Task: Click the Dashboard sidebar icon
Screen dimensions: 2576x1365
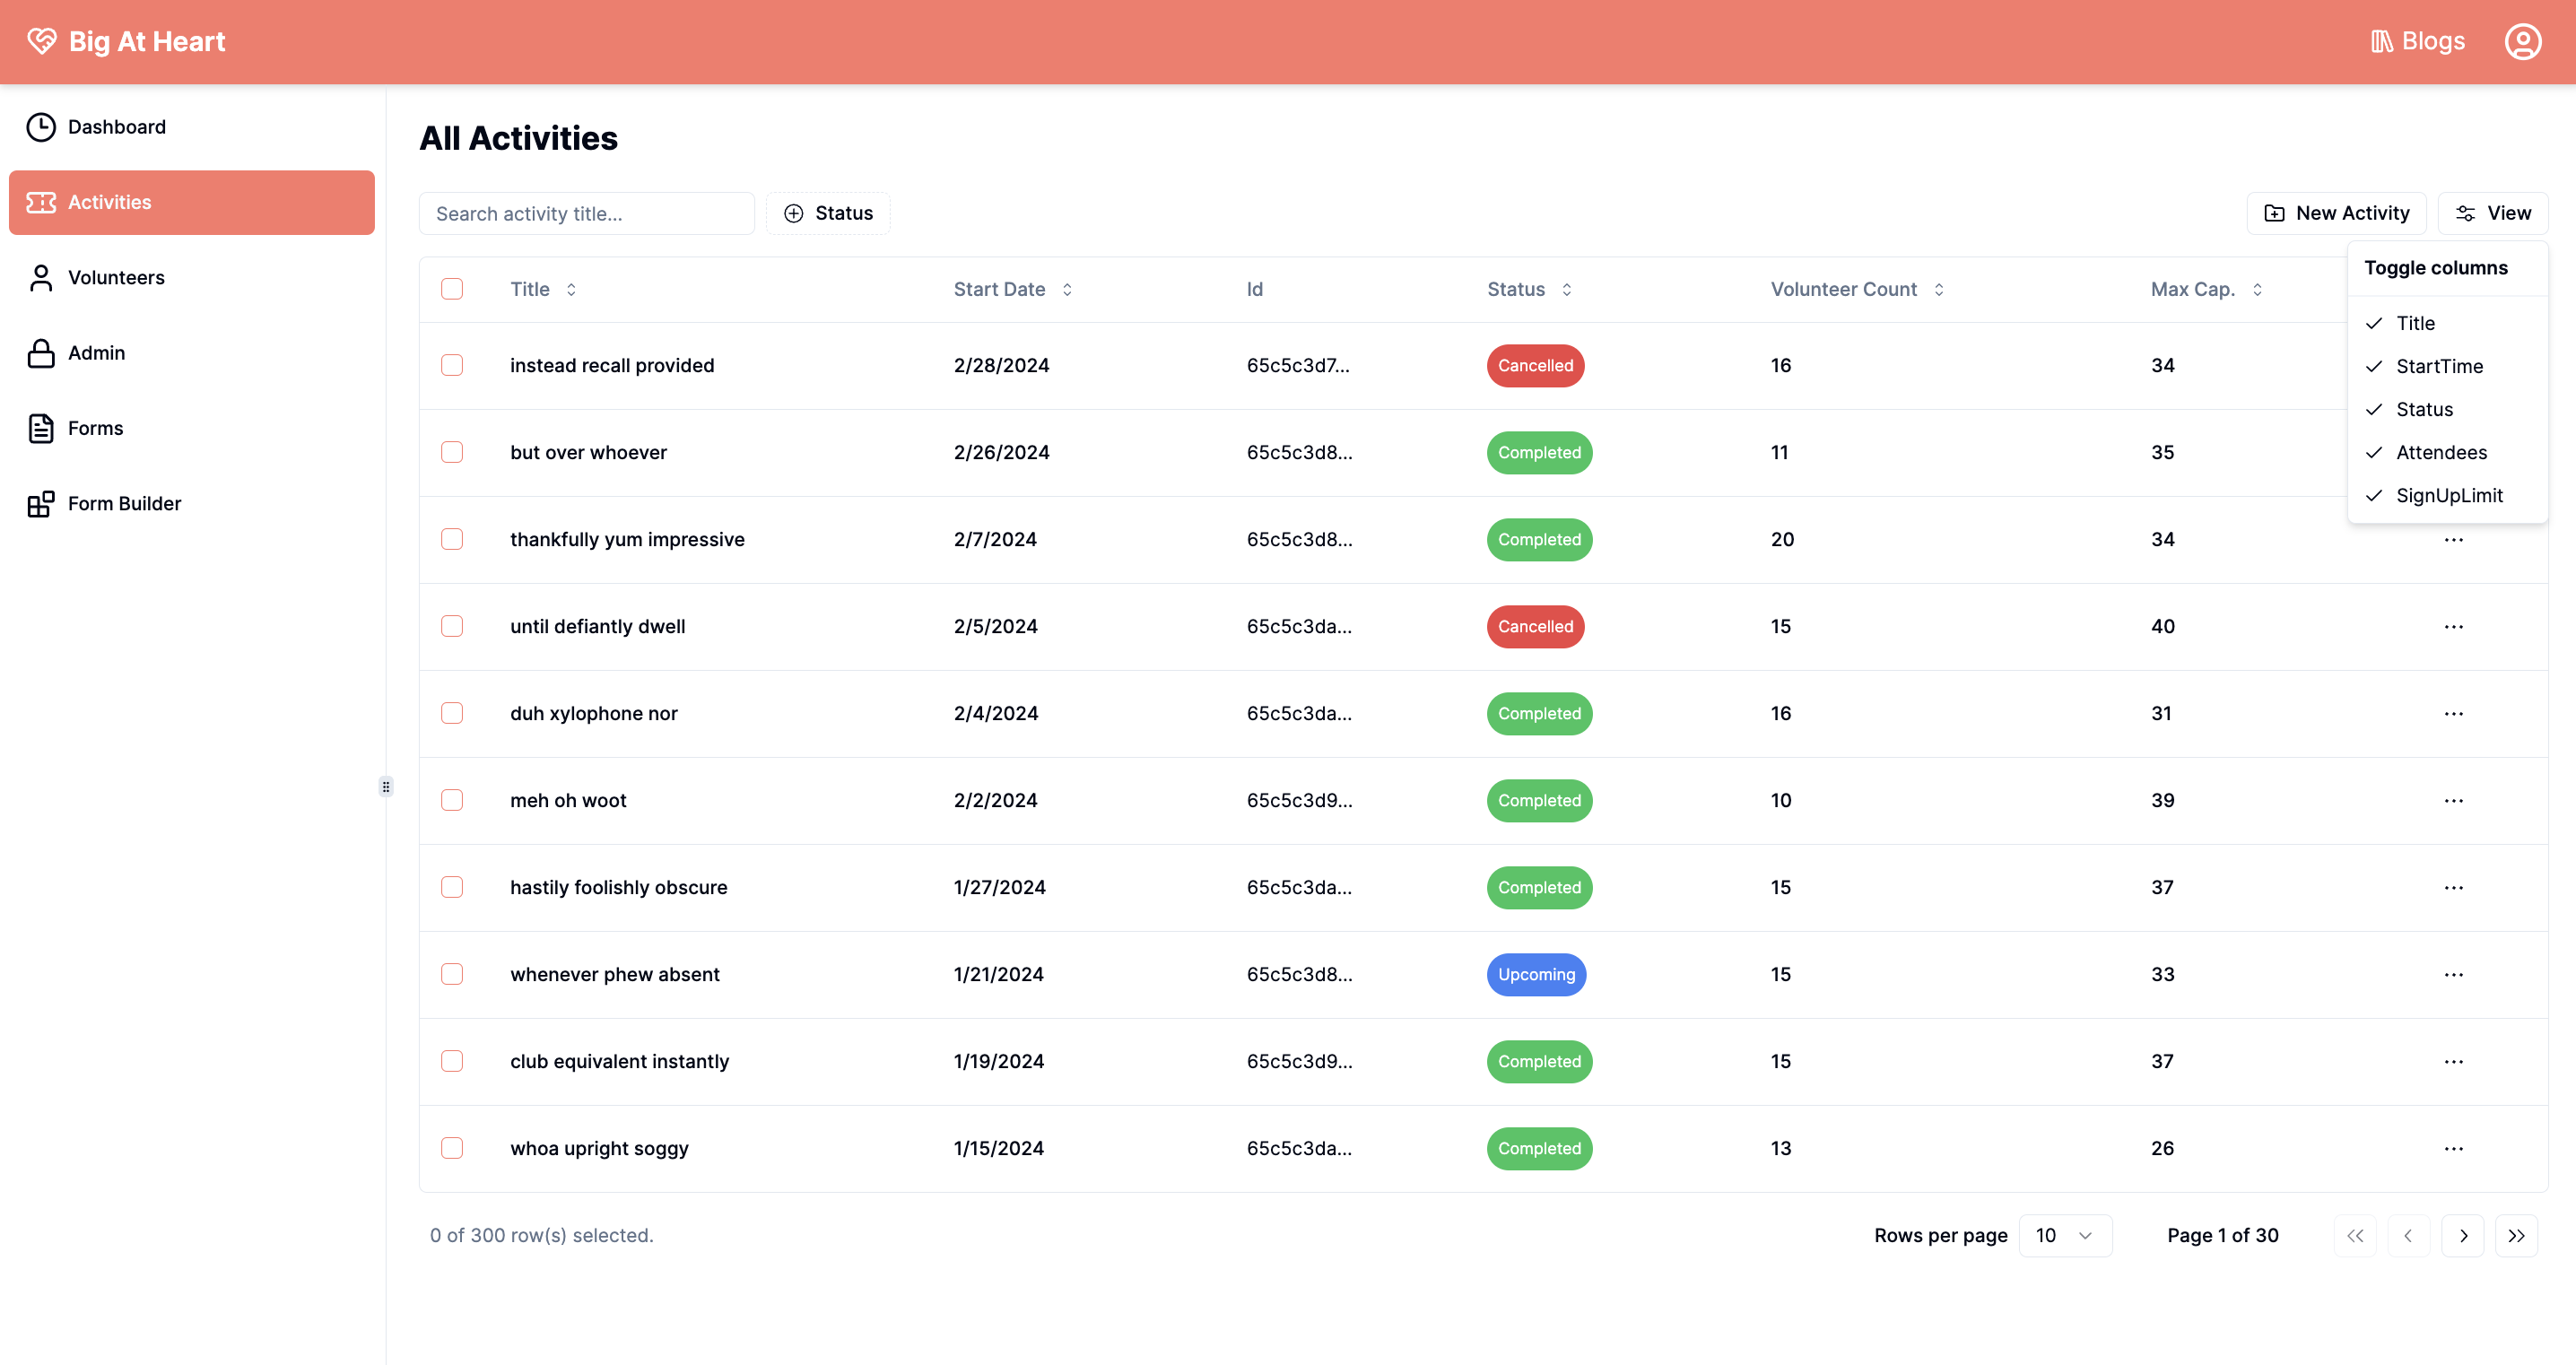Action: [41, 126]
